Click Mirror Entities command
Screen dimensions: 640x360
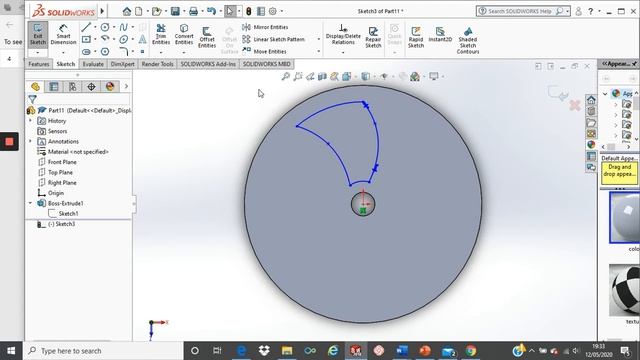[265, 27]
